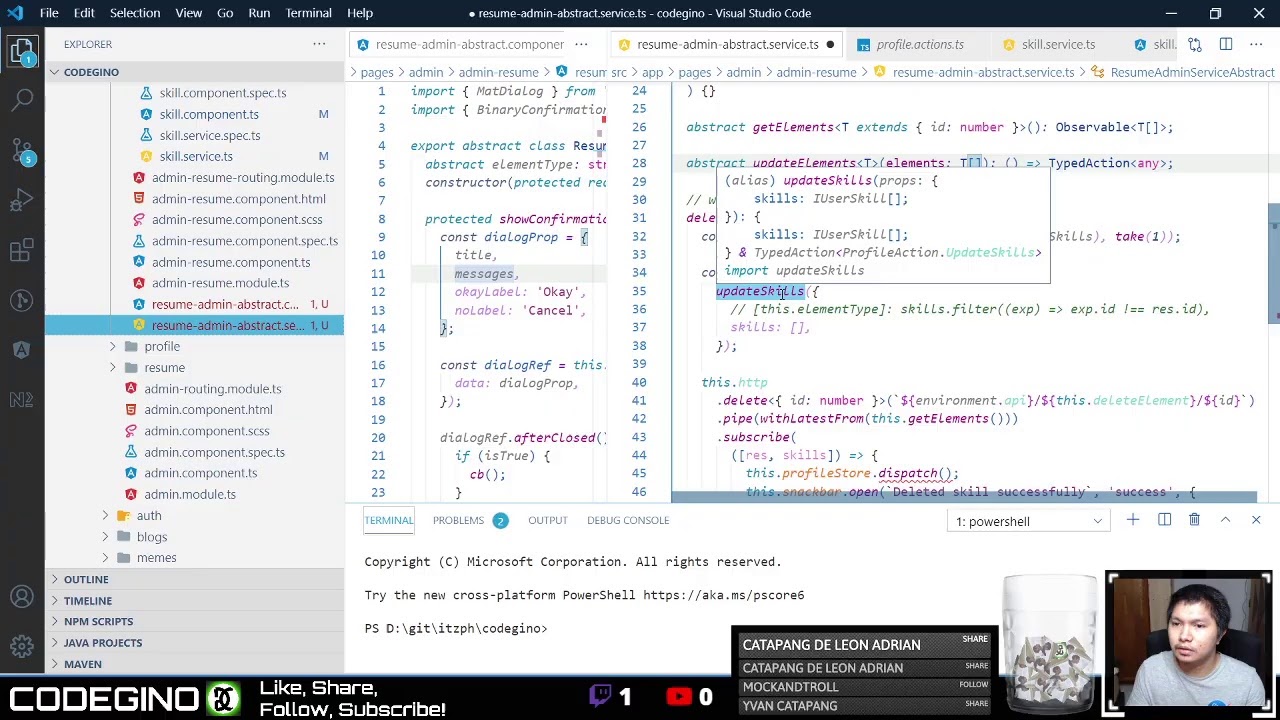Open left editor group more actions ellipsis
1280x720 pixels.
click(581, 44)
